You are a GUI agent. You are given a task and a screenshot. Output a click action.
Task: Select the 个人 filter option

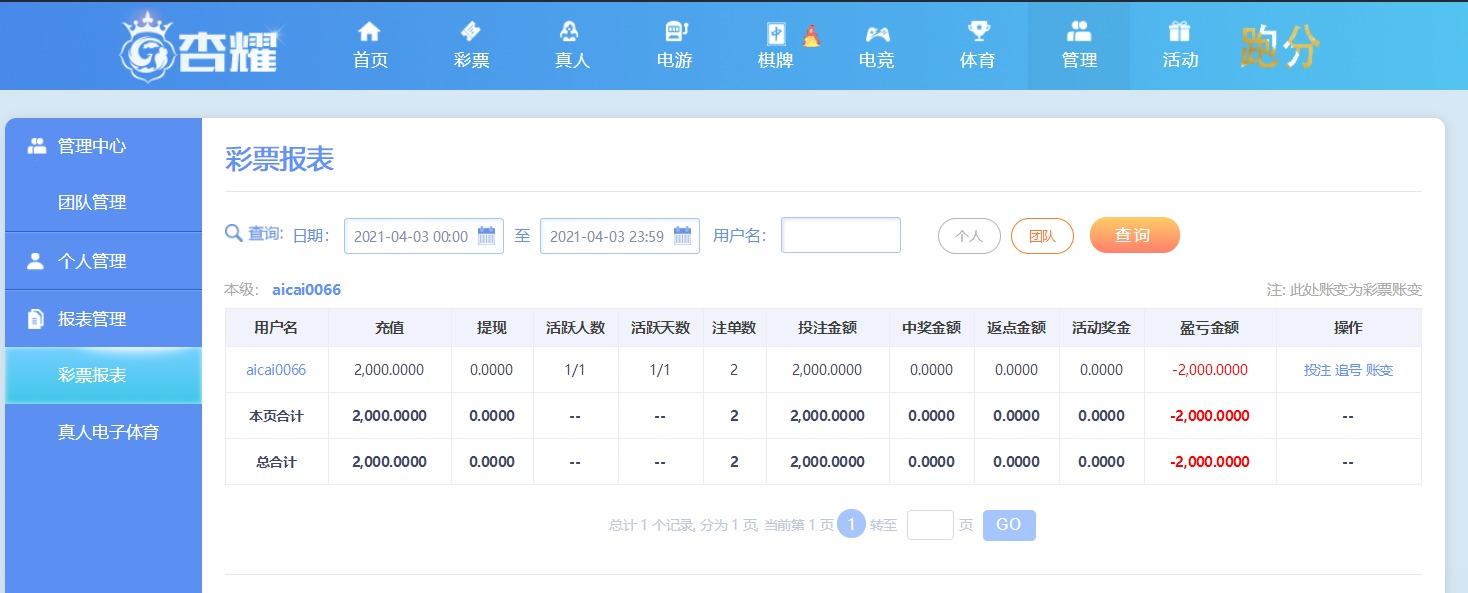pyautogui.click(x=969, y=236)
